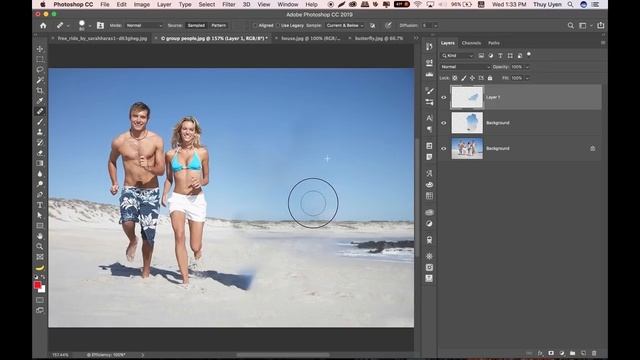Select the Dodge tool
The width and height of the screenshot is (640, 360).
click(40, 184)
